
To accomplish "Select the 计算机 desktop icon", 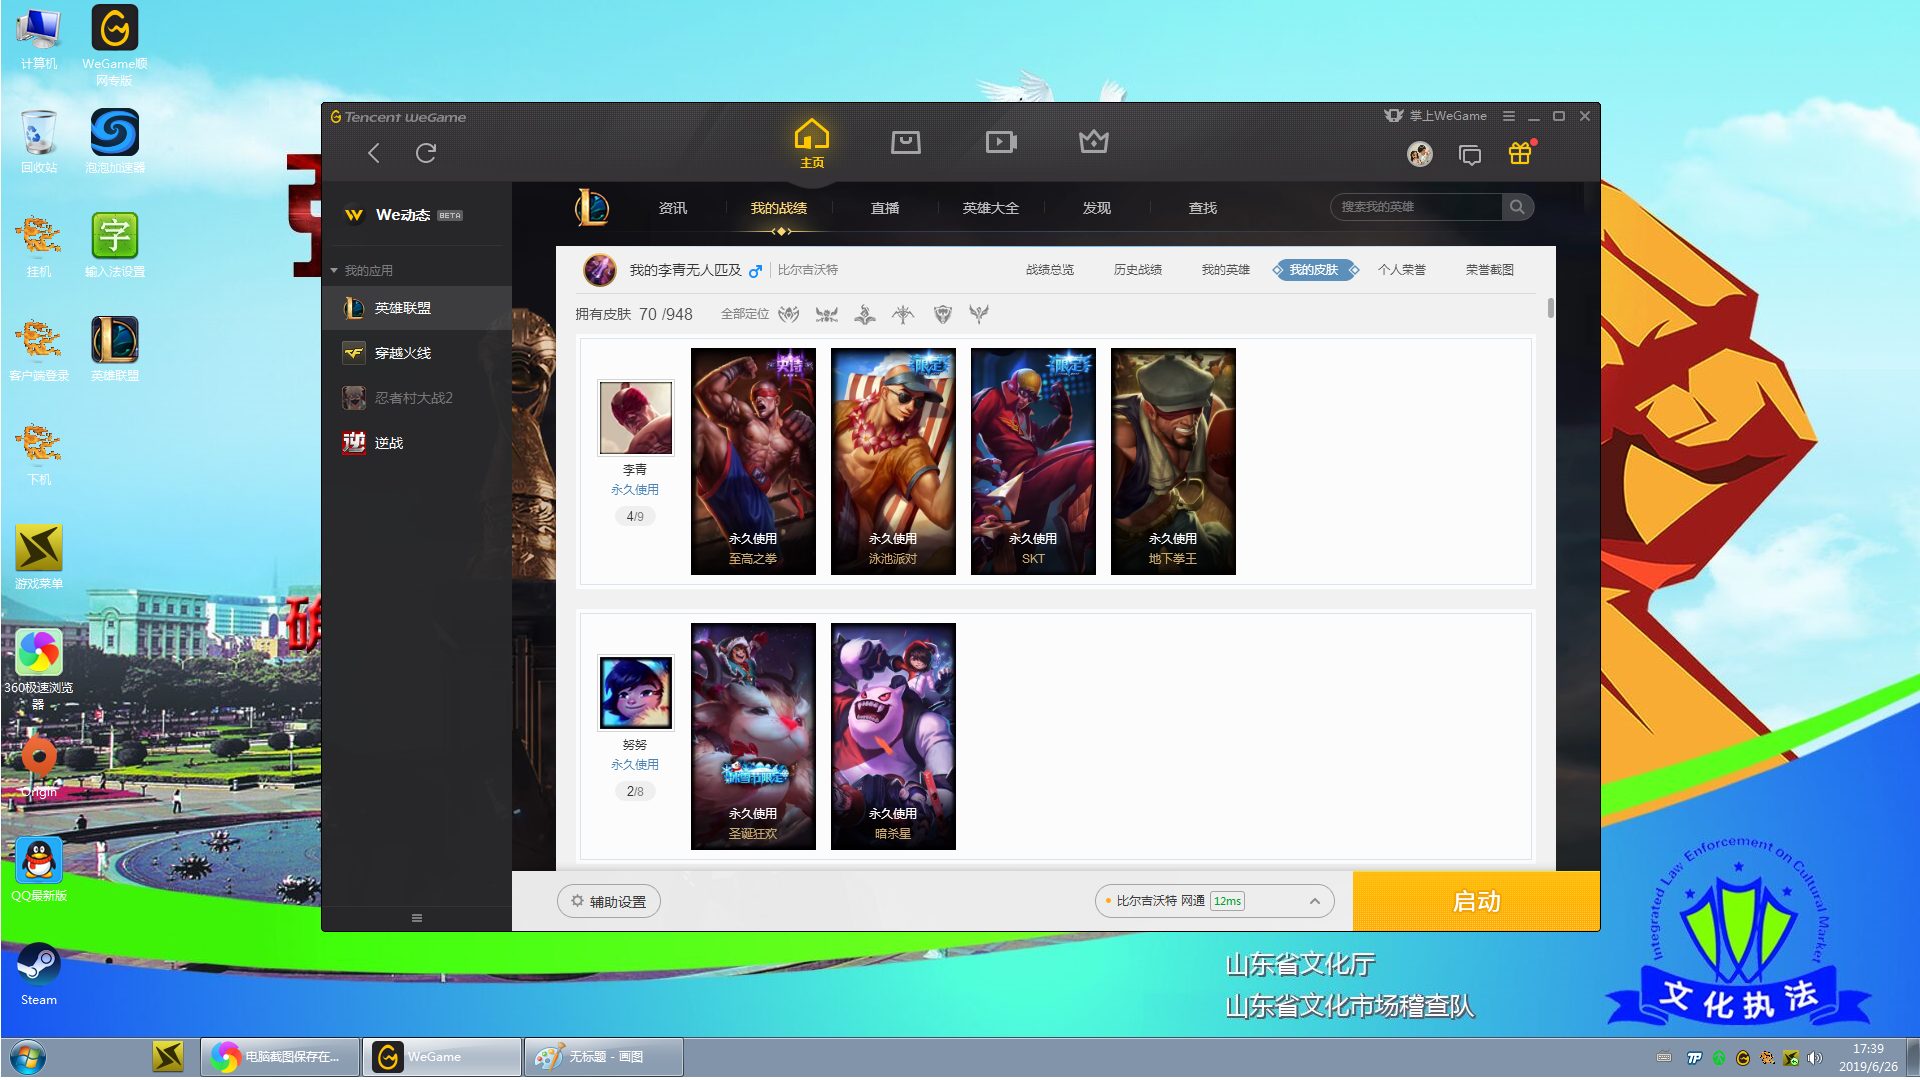I will pos(39,40).
